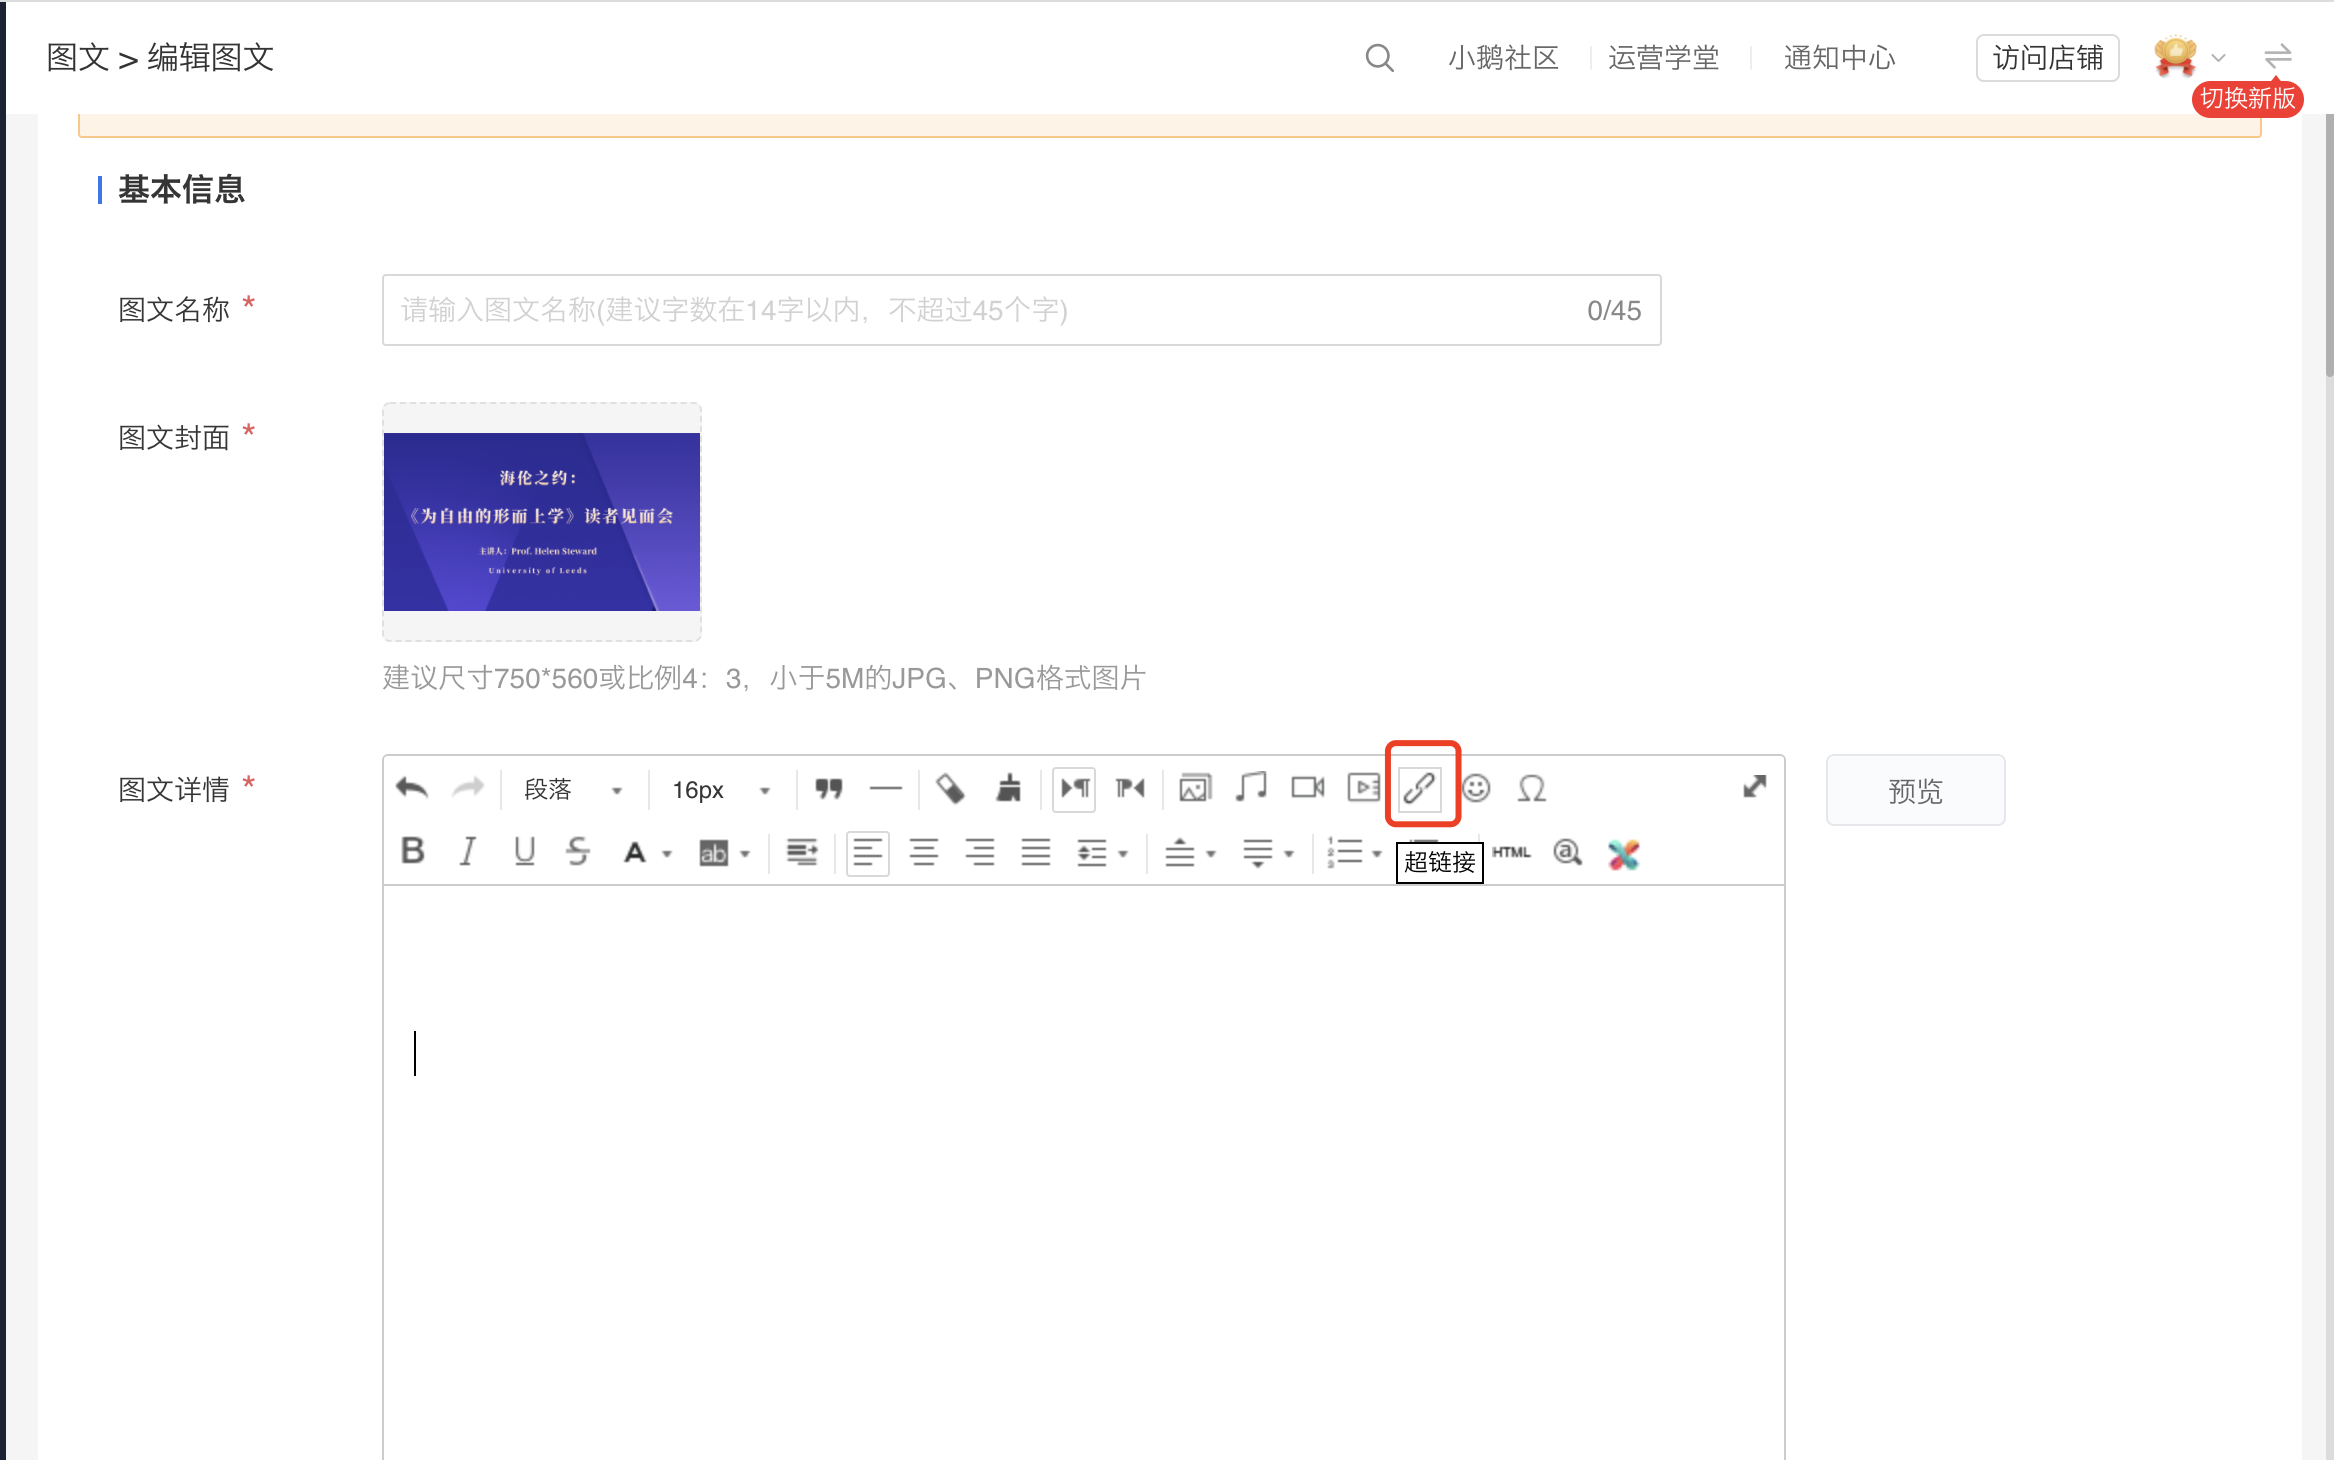Expand editor to fullscreen
The width and height of the screenshot is (2334, 1460).
pos(1754,787)
